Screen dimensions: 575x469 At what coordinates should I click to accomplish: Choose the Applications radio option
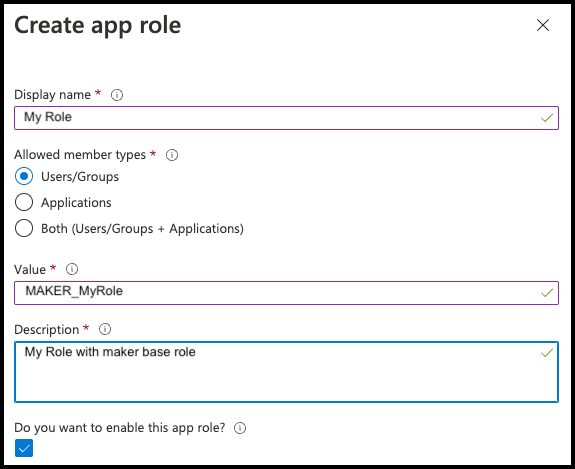pyautogui.click(x=24, y=202)
